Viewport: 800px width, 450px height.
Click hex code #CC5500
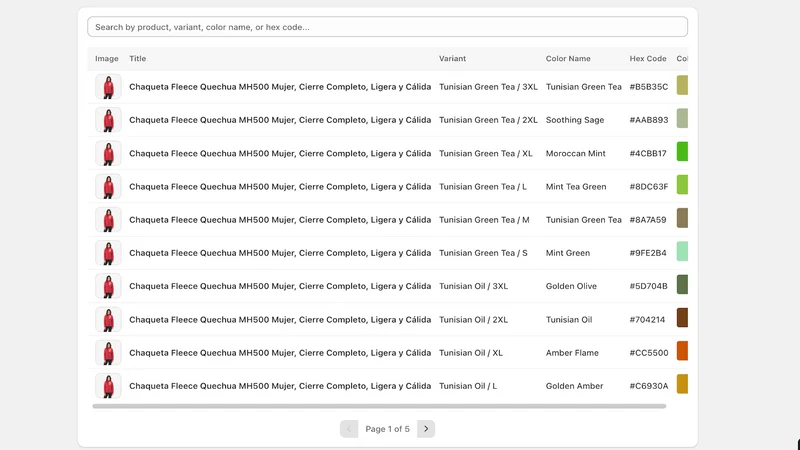[648, 353]
